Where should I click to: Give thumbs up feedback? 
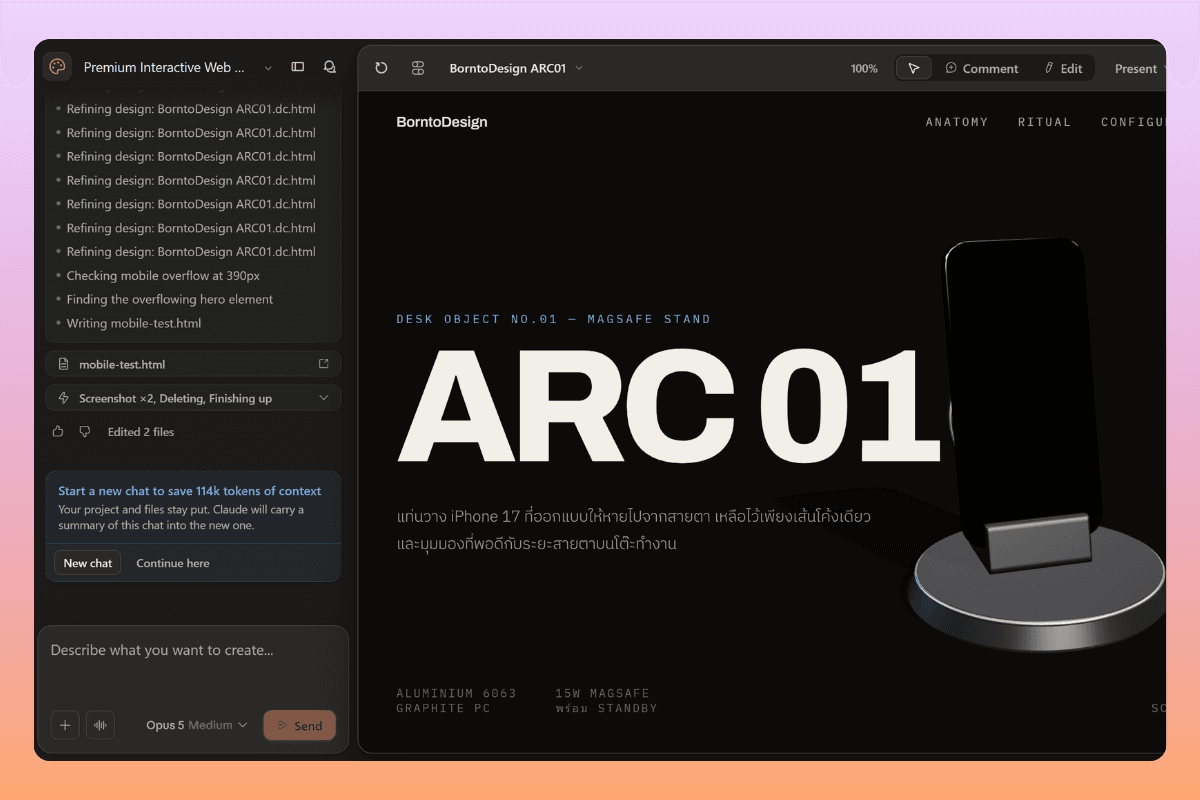[x=58, y=432]
